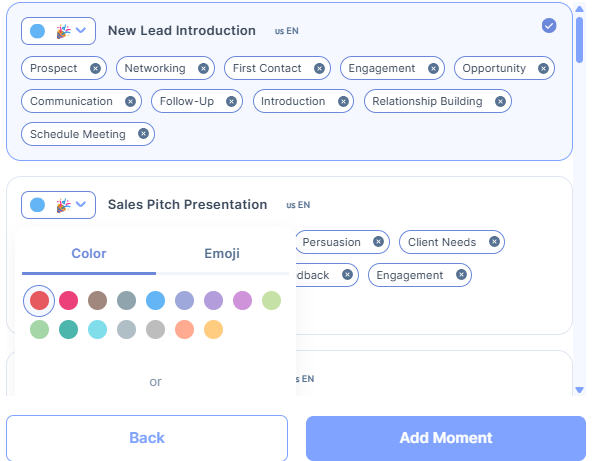
Task: Remove the Networking tag
Action: coord(203,68)
